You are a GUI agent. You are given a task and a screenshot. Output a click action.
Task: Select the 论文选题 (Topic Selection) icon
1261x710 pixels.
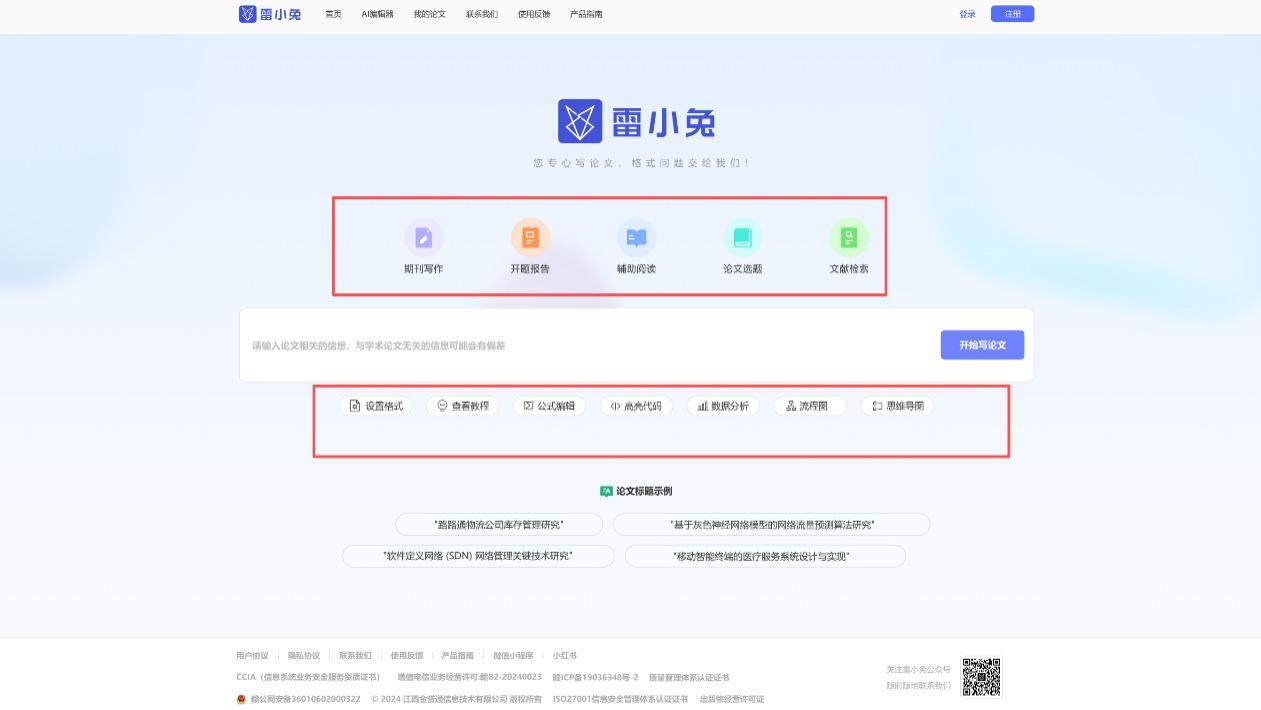[x=743, y=246]
